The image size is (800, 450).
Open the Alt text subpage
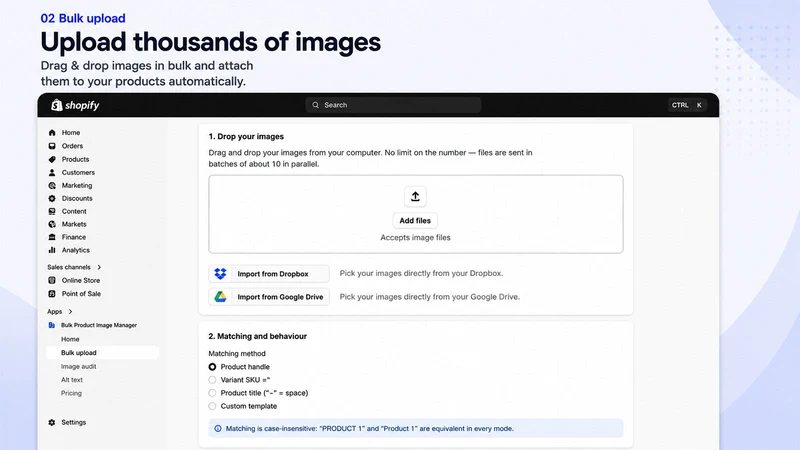(x=71, y=380)
